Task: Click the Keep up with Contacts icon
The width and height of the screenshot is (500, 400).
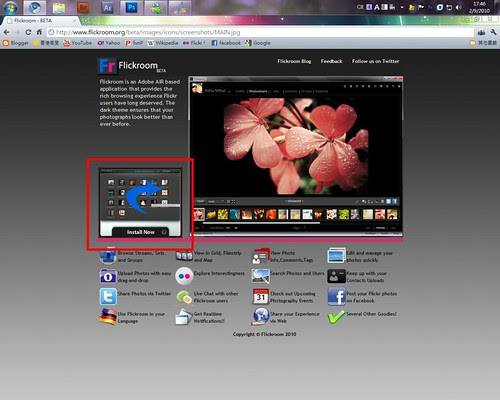Action: (x=336, y=276)
